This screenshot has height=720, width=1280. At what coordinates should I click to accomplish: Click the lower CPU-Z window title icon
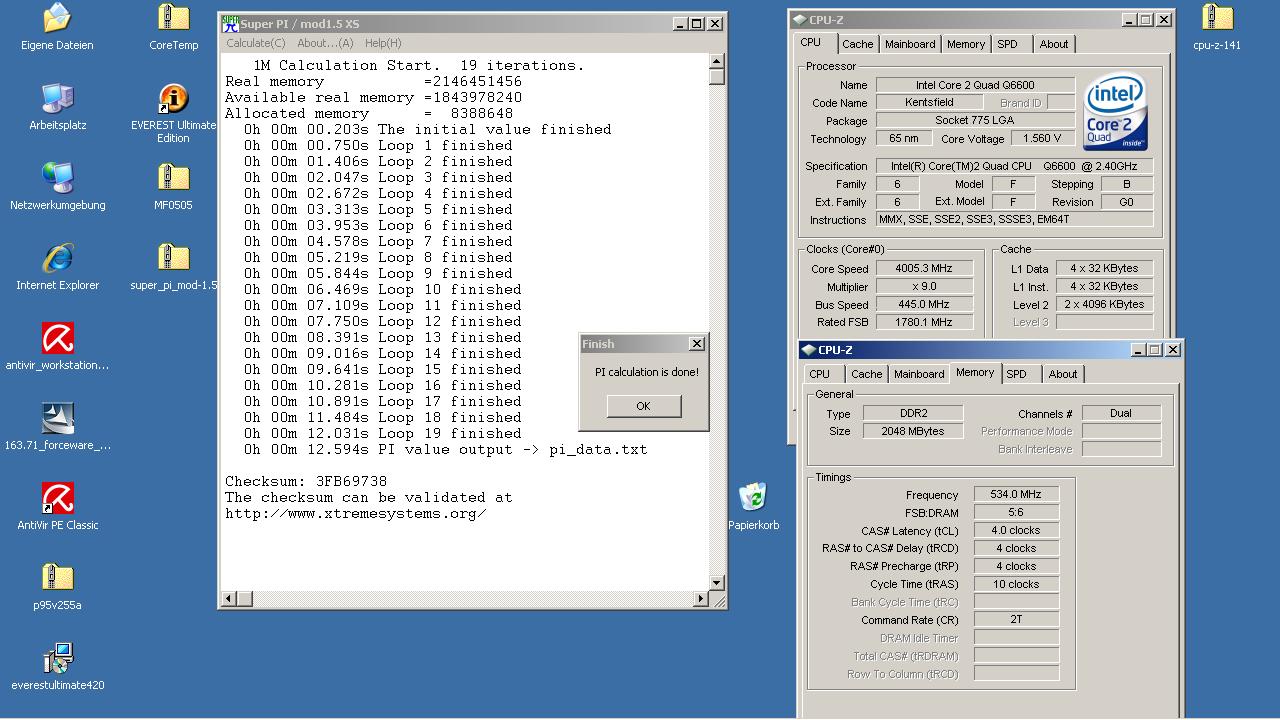809,350
